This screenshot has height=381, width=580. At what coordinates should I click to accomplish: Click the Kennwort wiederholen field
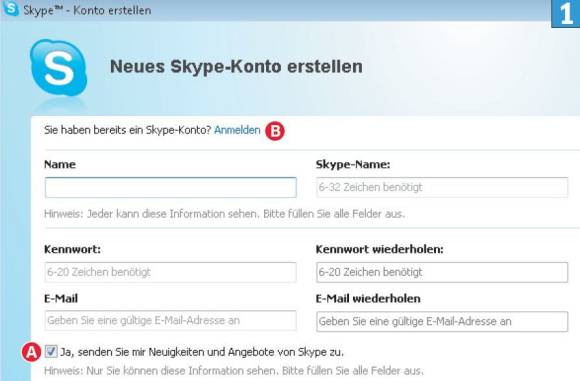tap(442, 272)
